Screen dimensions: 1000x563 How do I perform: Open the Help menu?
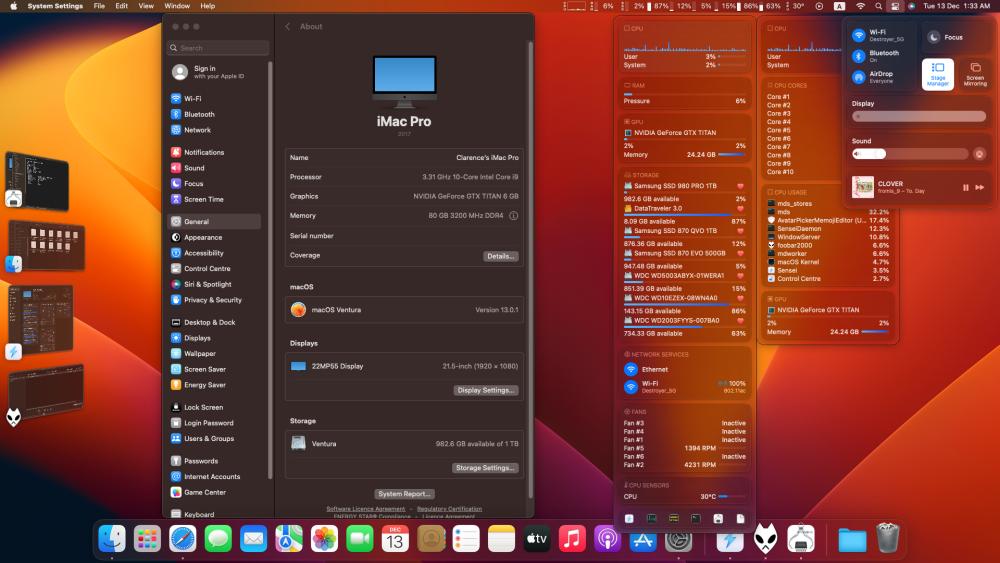208,6
